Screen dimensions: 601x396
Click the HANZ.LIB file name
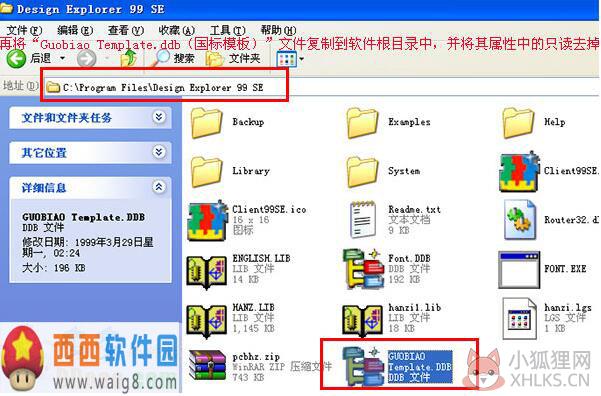pos(253,307)
